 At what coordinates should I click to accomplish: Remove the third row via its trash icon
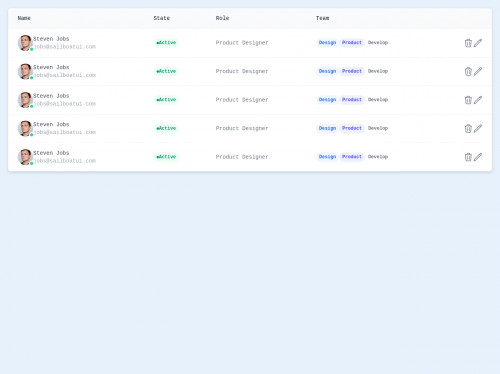pyautogui.click(x=468, y=100)
